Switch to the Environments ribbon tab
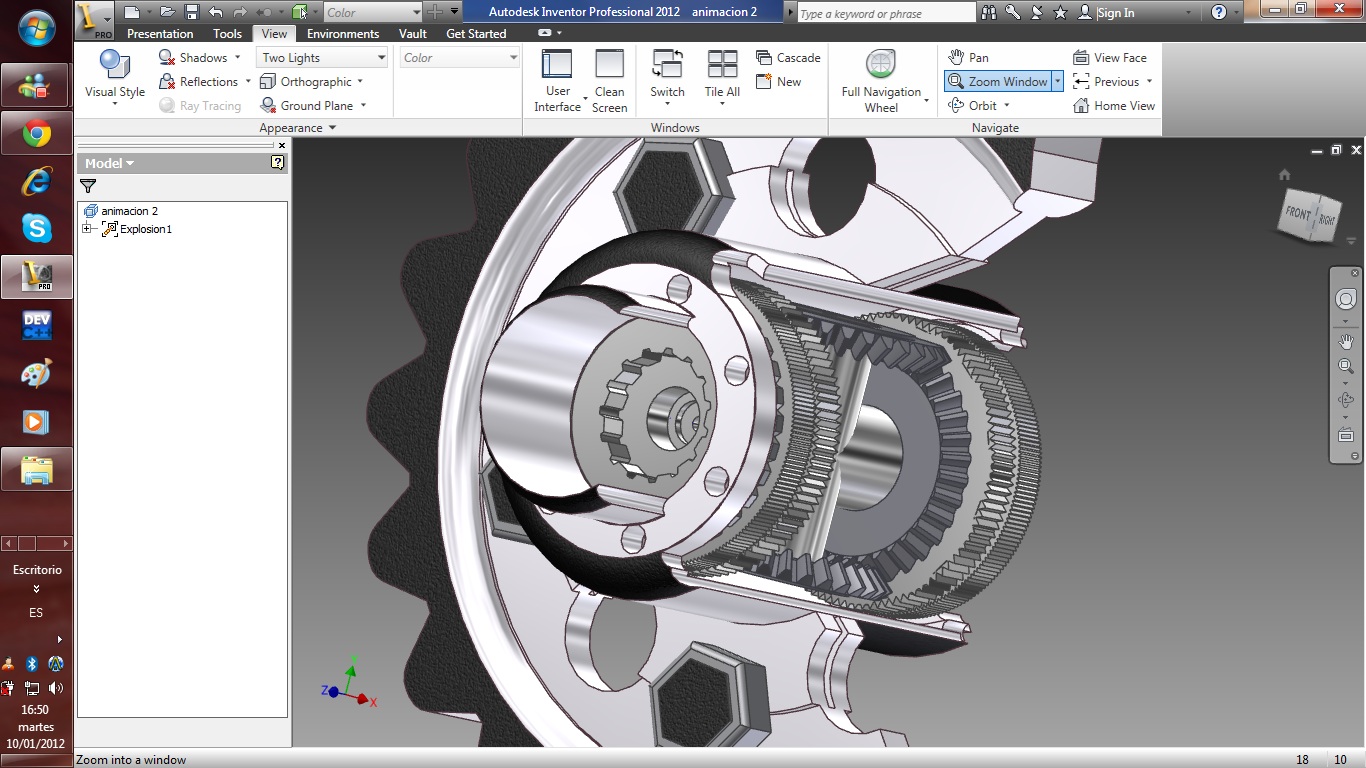 pyautogui.click(x=343, y=33)
